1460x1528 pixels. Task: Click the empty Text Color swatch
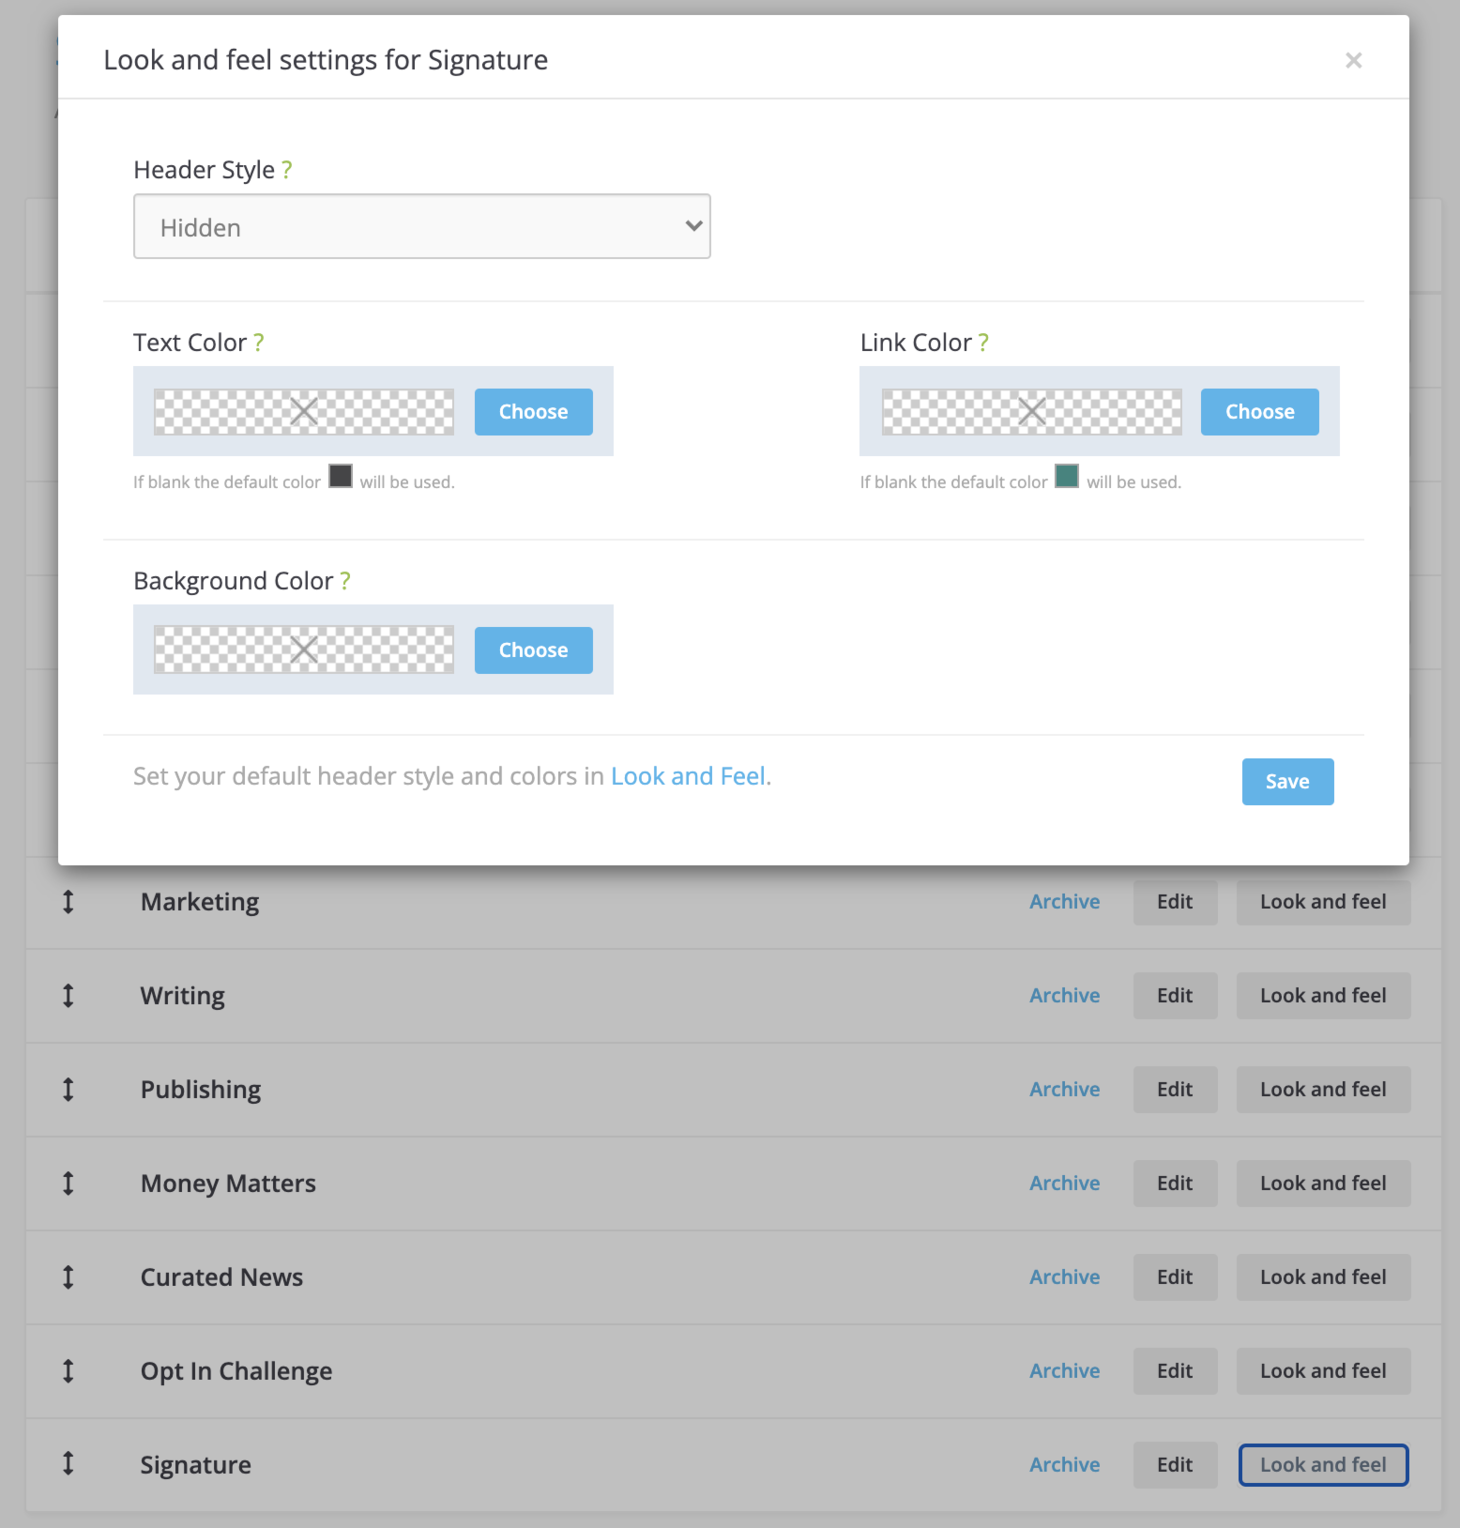pyautogui.click(x=304, y=412)
